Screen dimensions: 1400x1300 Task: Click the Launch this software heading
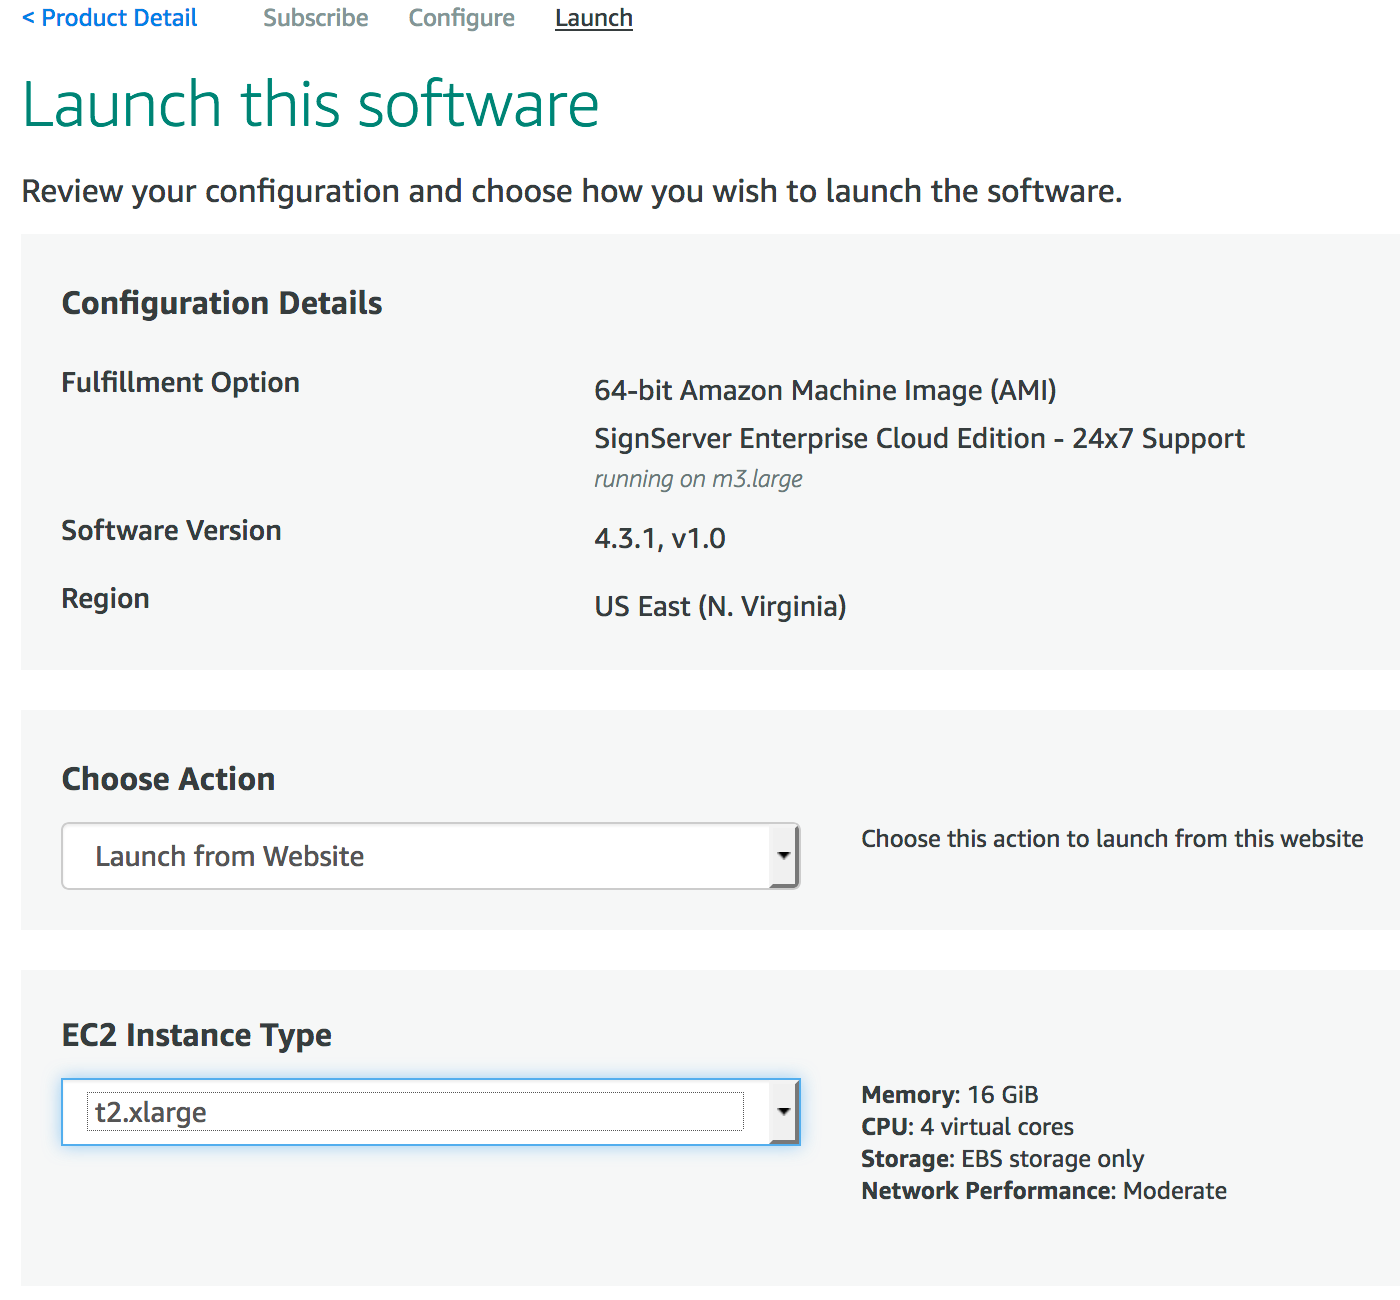point(310,104)
